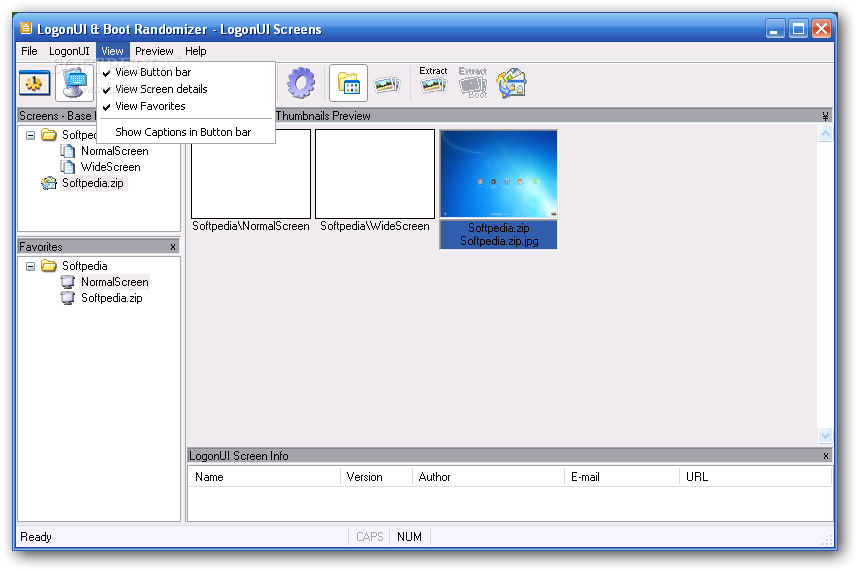Select Softpedia folder label in Favorites tree

84,266
